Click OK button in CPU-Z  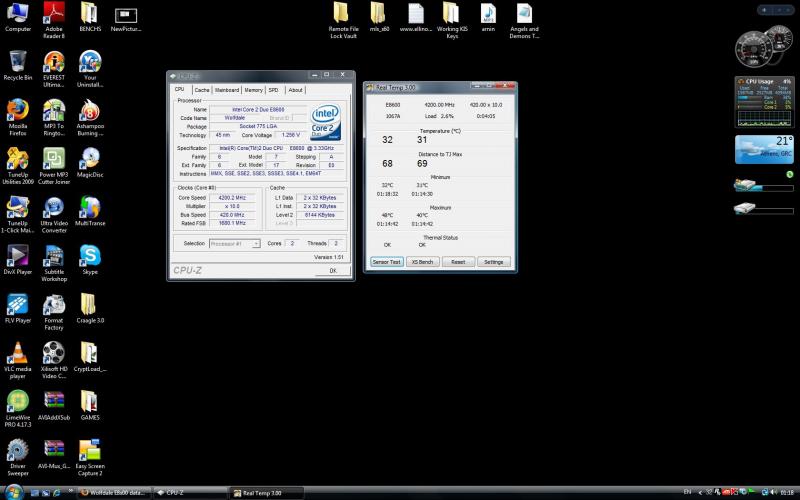[333, 270]
